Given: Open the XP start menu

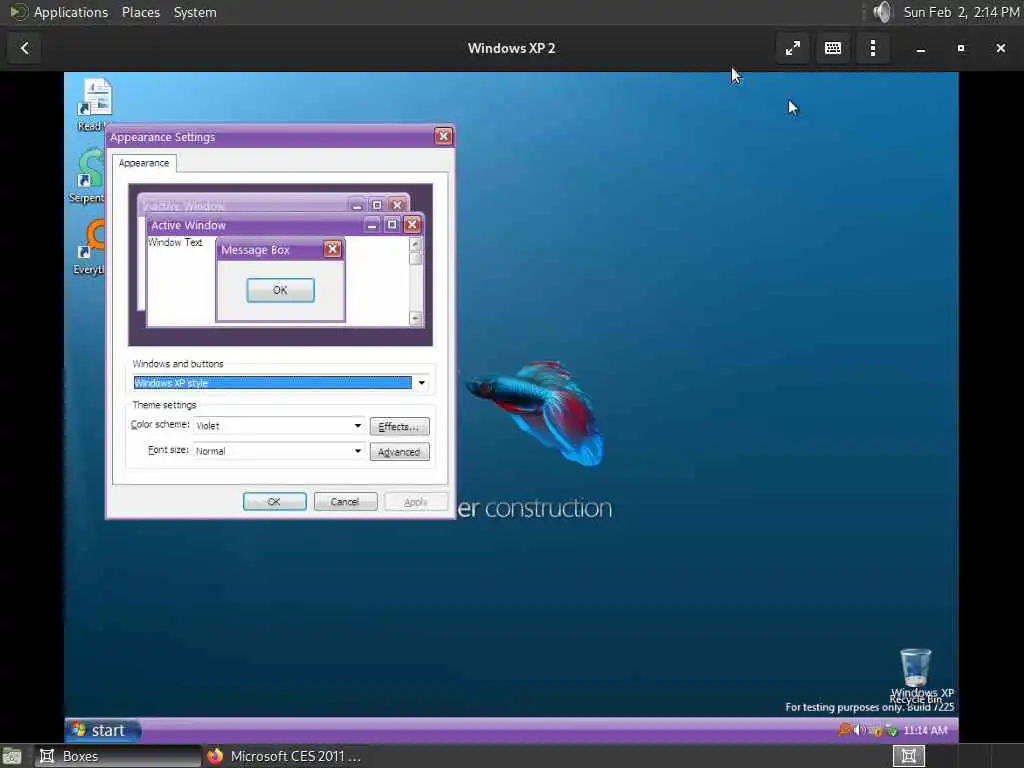Looking at the screenshot, I should click(x=103, y=730).
